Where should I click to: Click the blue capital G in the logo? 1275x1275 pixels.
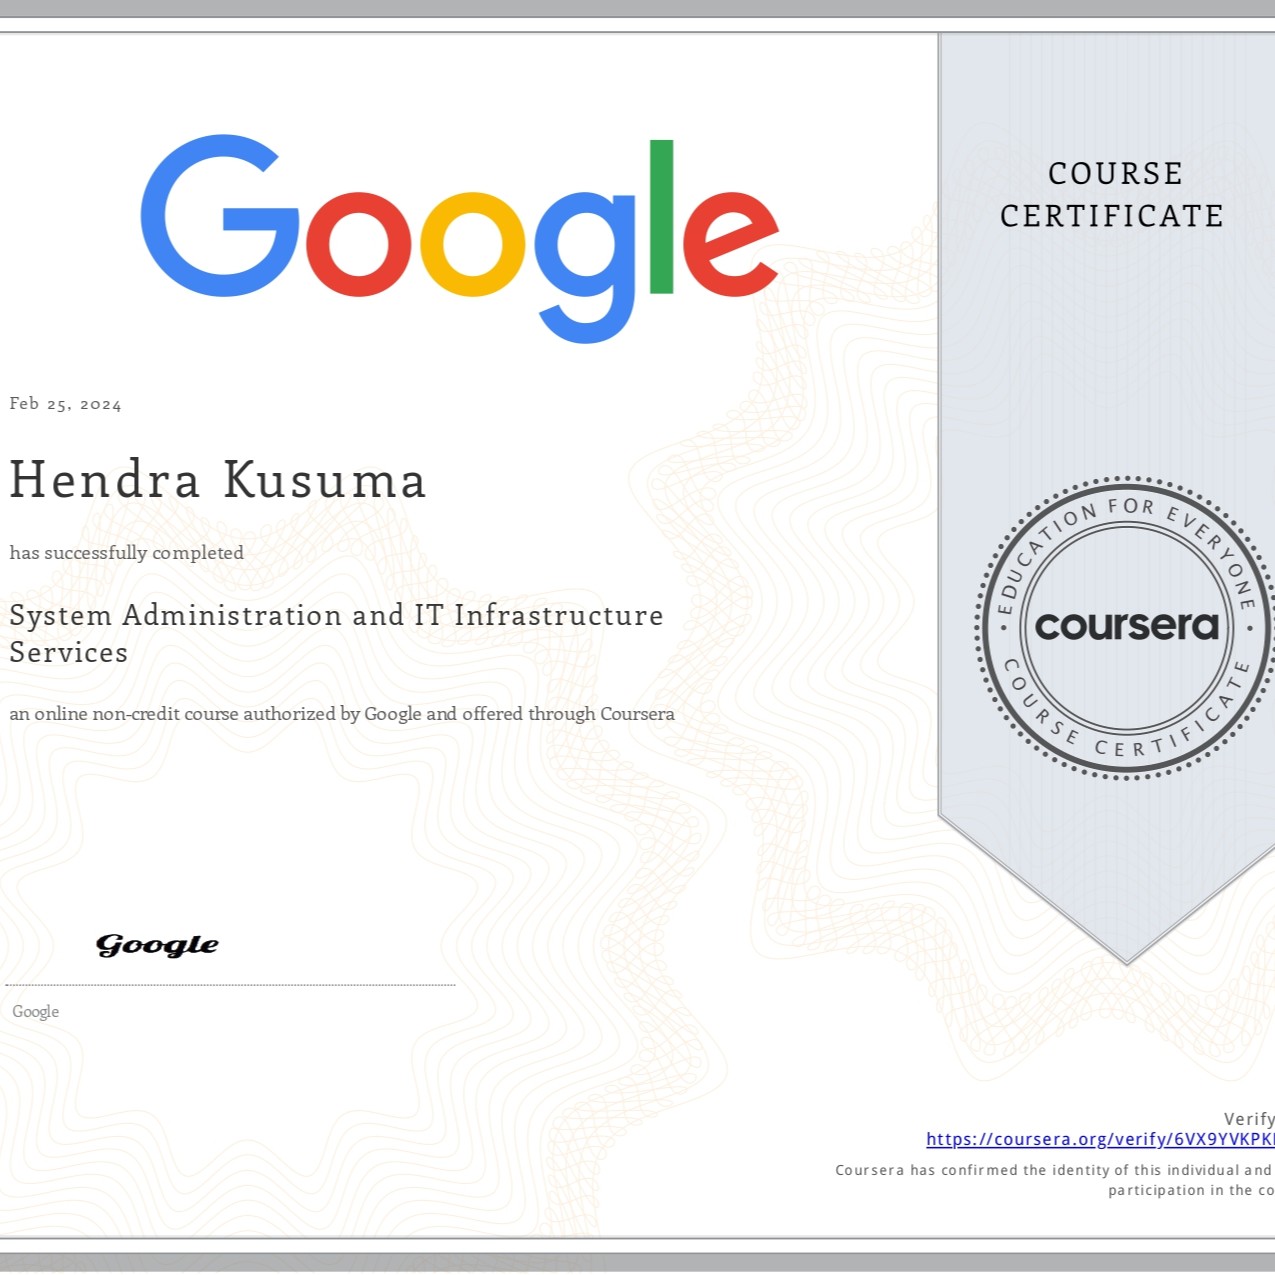tap(218, 216)
